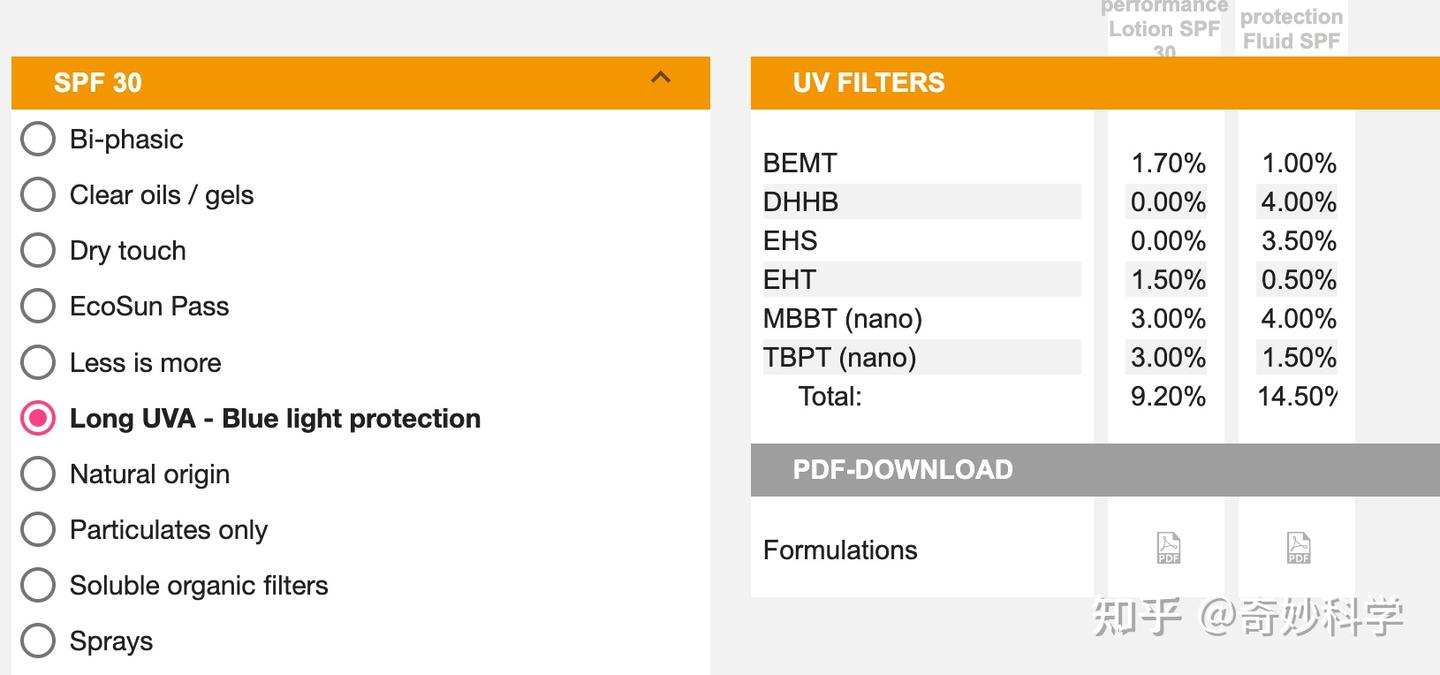This screenshot has height=675, width=1440.
Task: Open the Formulations PDF for the Fluid SPF product
Action: pyautogui.click(x=1296, y=548)
